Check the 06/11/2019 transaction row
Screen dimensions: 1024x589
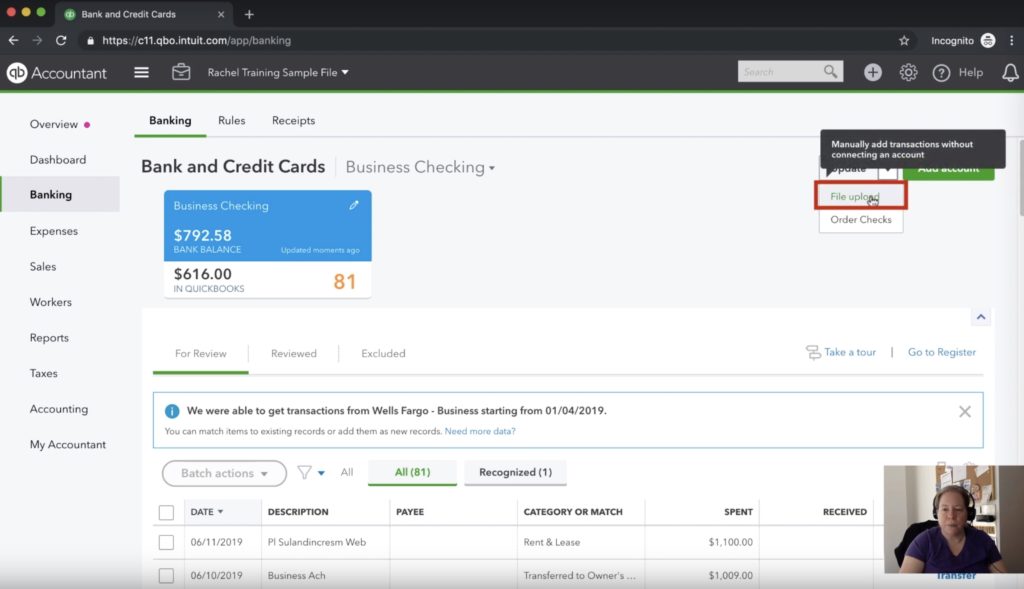click(x=167, y=543)
